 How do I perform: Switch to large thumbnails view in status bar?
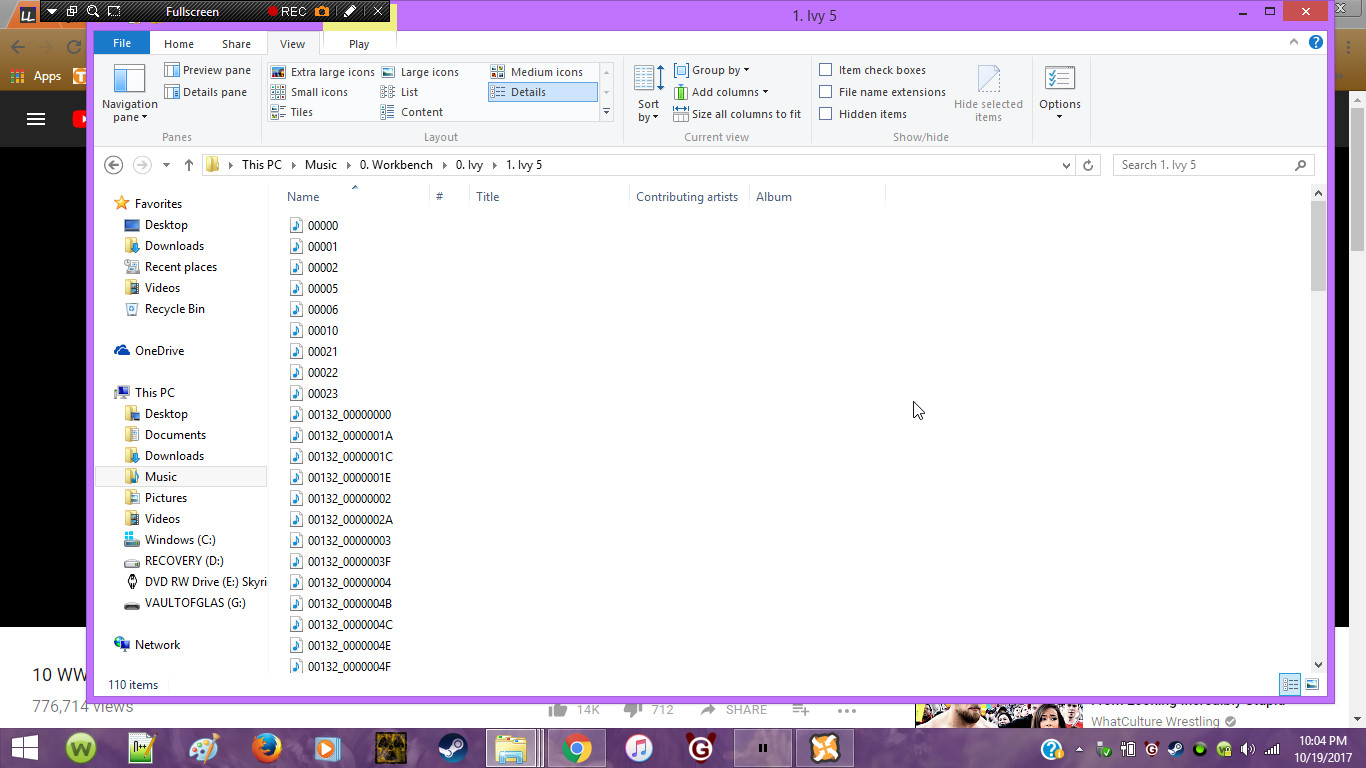[1312, 685]
